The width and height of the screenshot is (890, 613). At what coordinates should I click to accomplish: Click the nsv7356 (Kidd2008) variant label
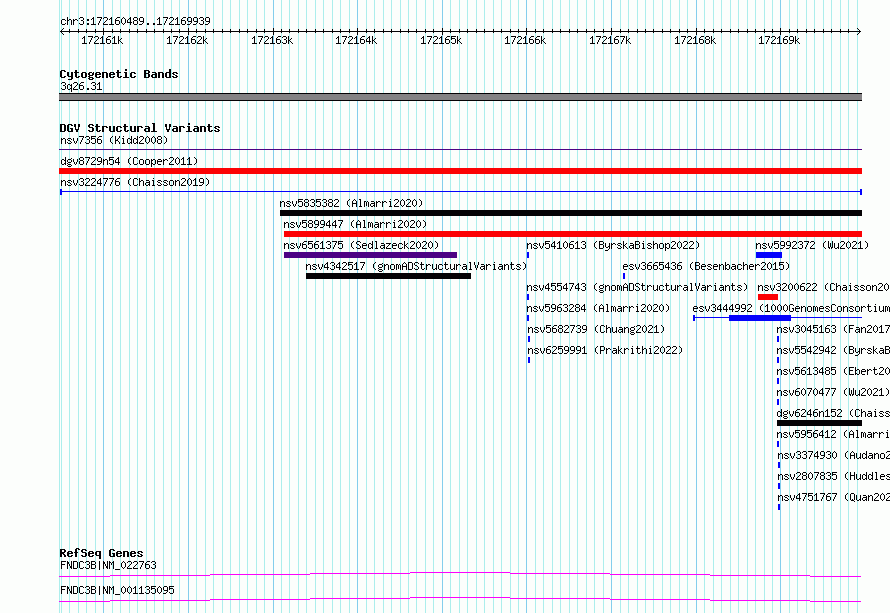[x=114, y=140]
